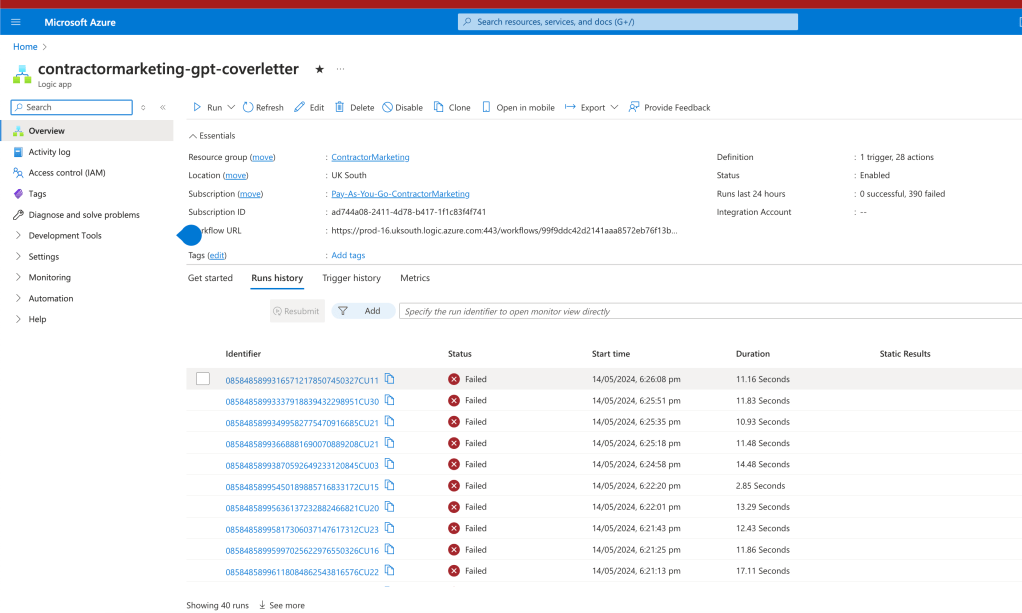Image resolution: width=1022 pixels, height=613 pixels.
Task: Click the Start time column header
Action: point(611,353)
